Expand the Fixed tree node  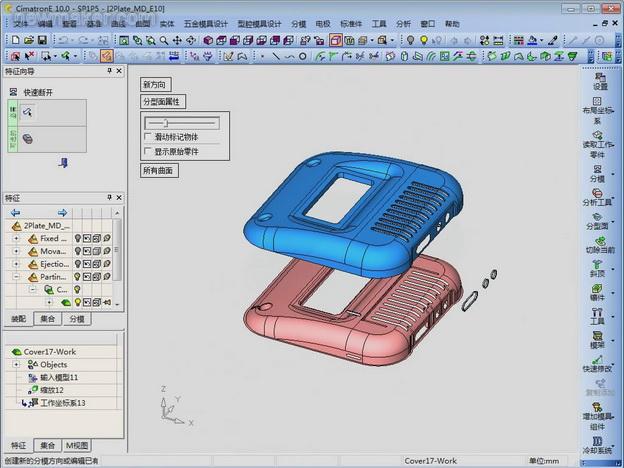[x=16, y=238]
